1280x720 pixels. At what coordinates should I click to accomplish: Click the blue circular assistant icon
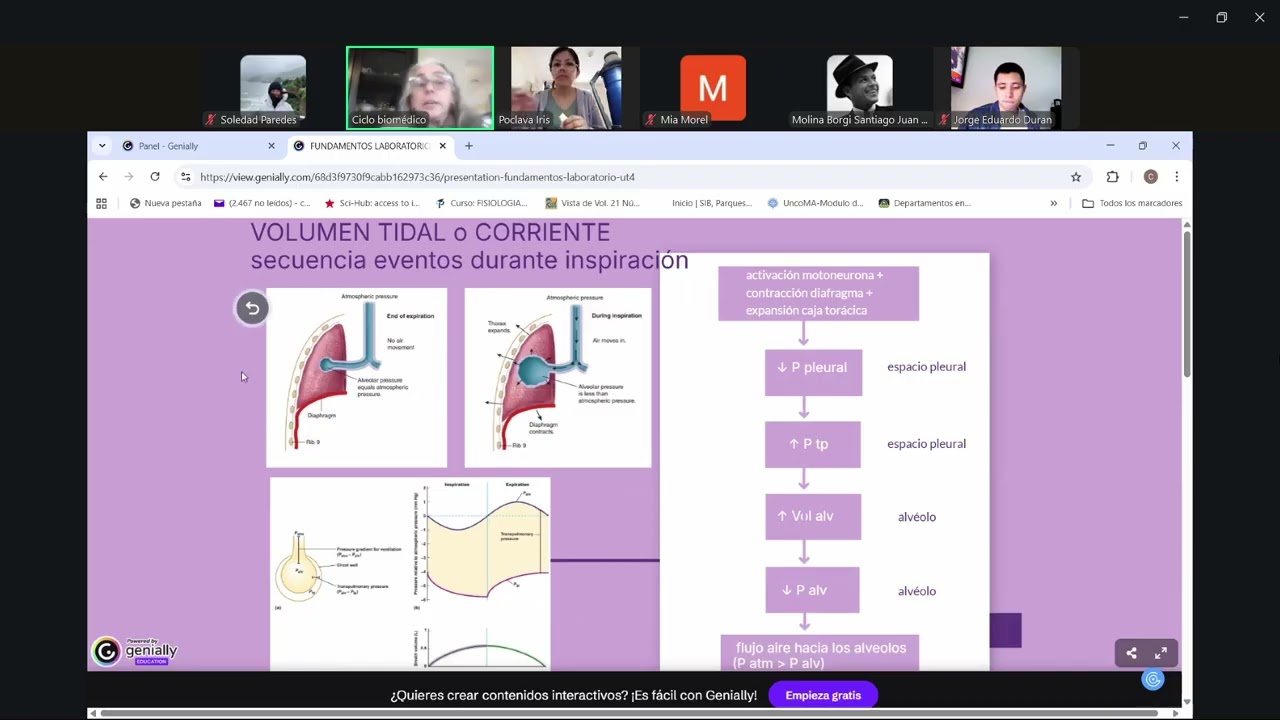(x=1153, y=680)
